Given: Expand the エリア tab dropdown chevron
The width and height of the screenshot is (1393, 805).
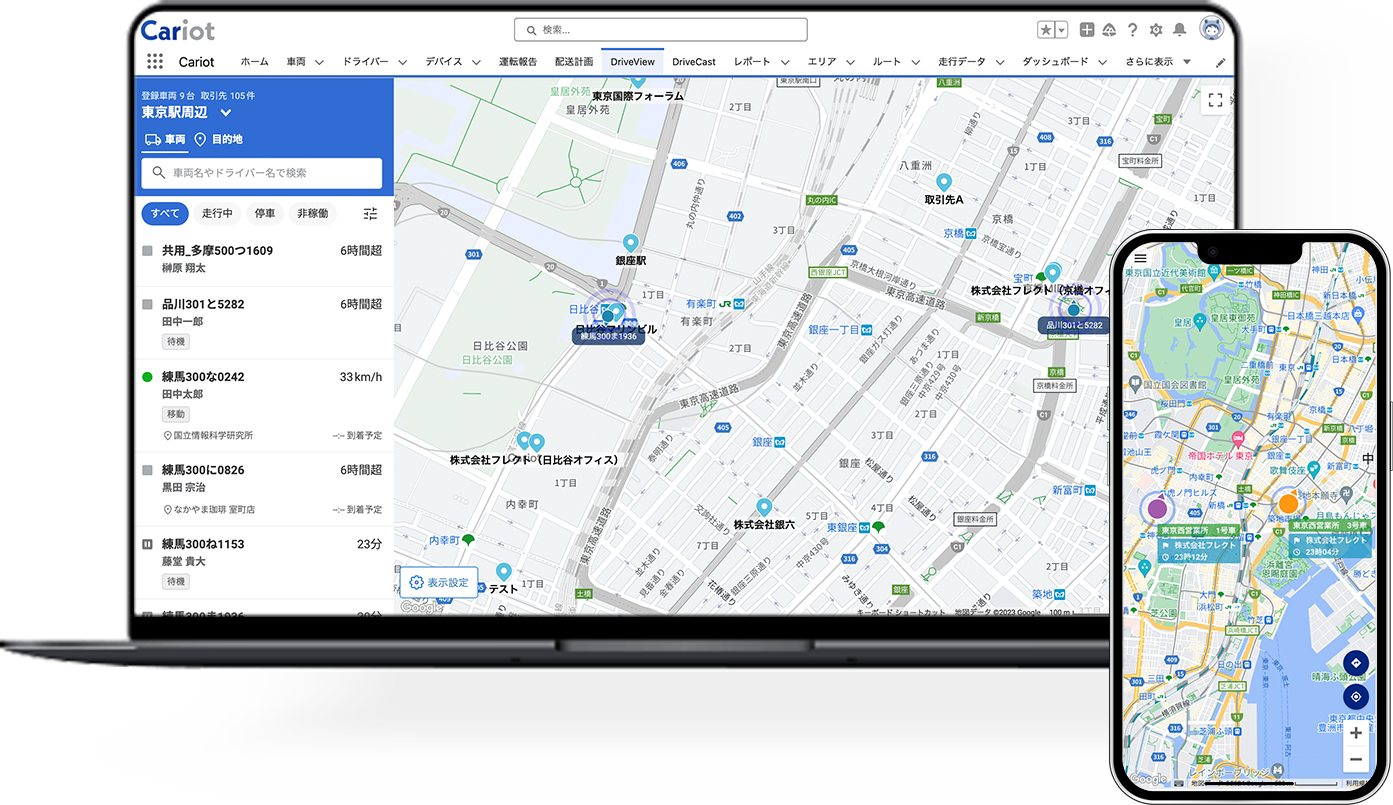Looking at the screenshot, I should tap(850, 62).
